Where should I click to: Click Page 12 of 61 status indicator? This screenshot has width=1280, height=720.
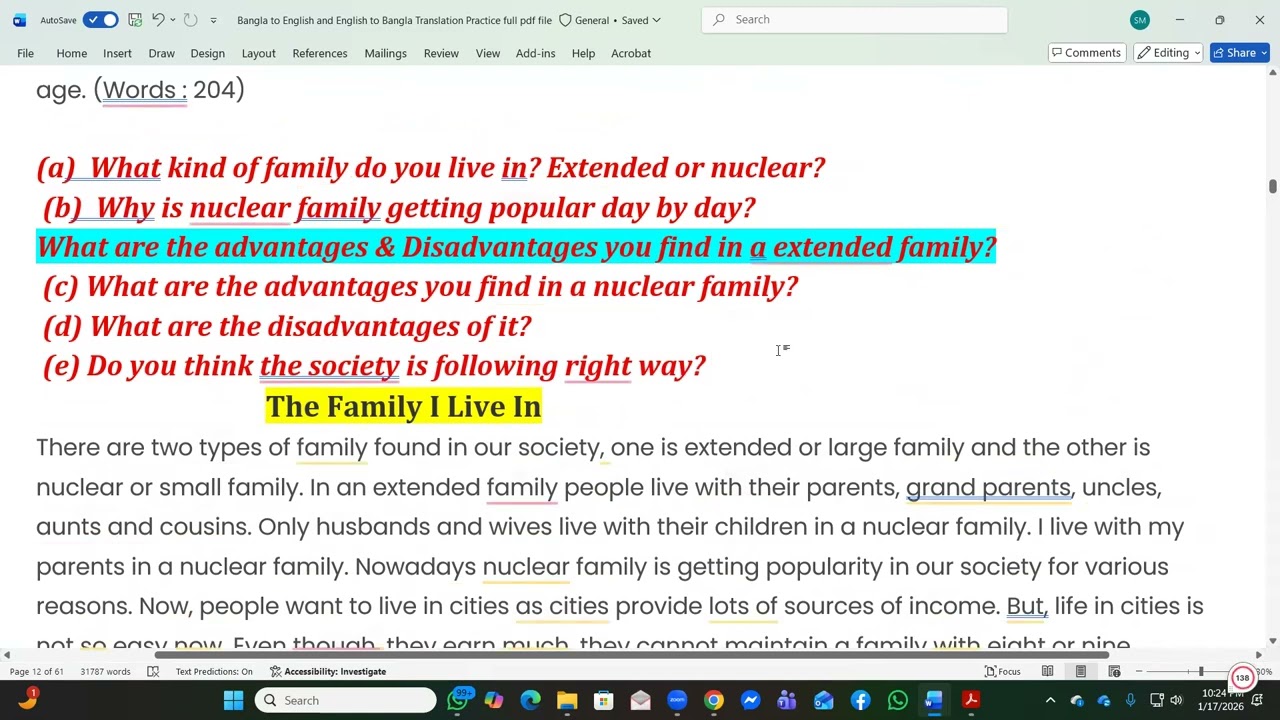[x=36, y=672]
